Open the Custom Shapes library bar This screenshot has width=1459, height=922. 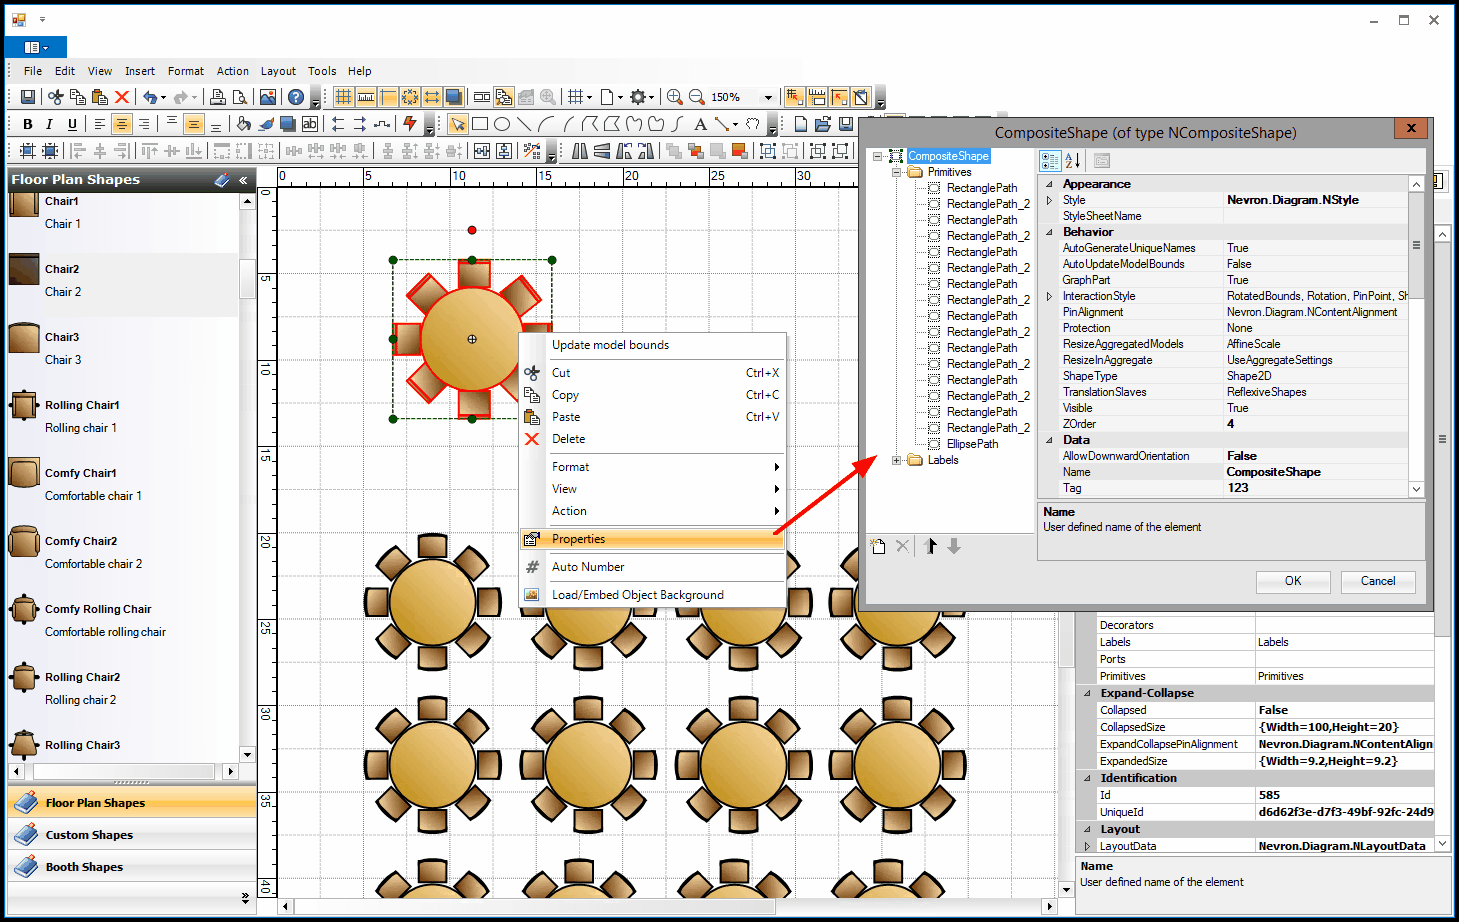[x=132, y=835]
